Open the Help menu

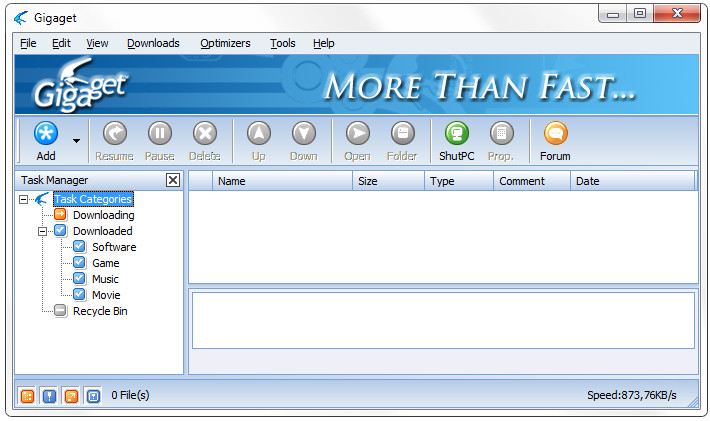tap(323, 43)
